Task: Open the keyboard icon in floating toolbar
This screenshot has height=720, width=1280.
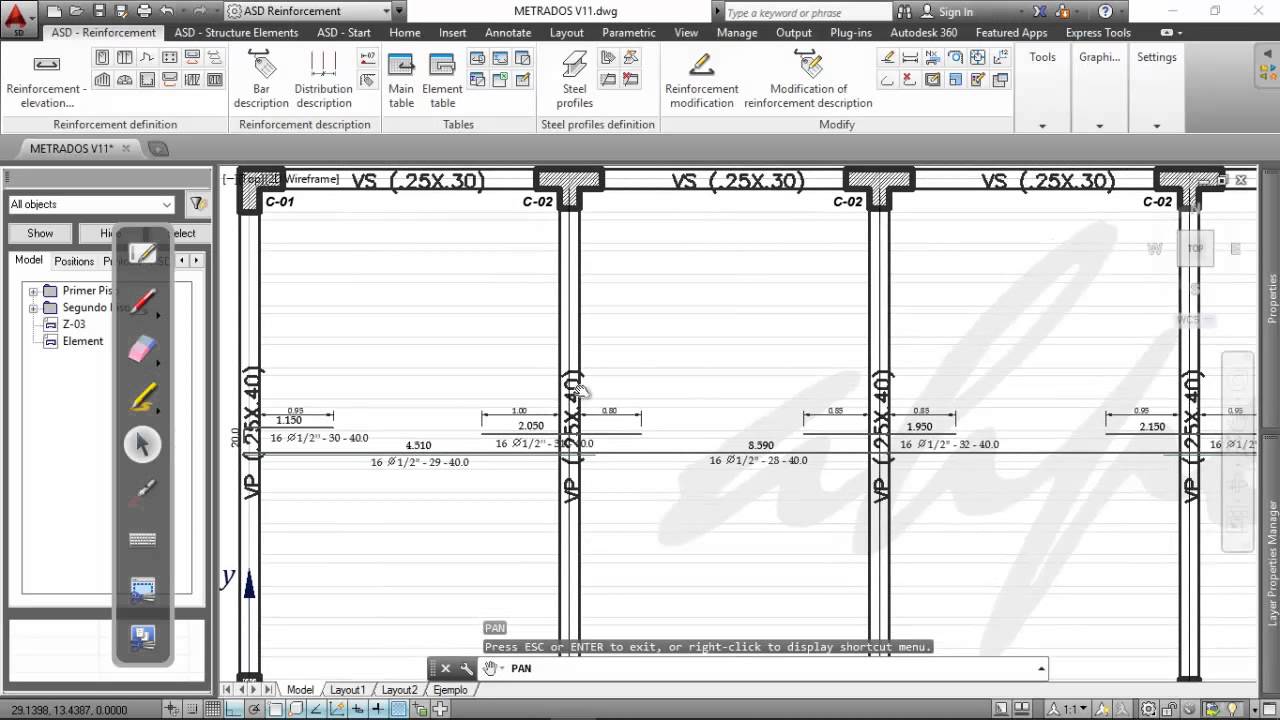Action: coord(143,540)
